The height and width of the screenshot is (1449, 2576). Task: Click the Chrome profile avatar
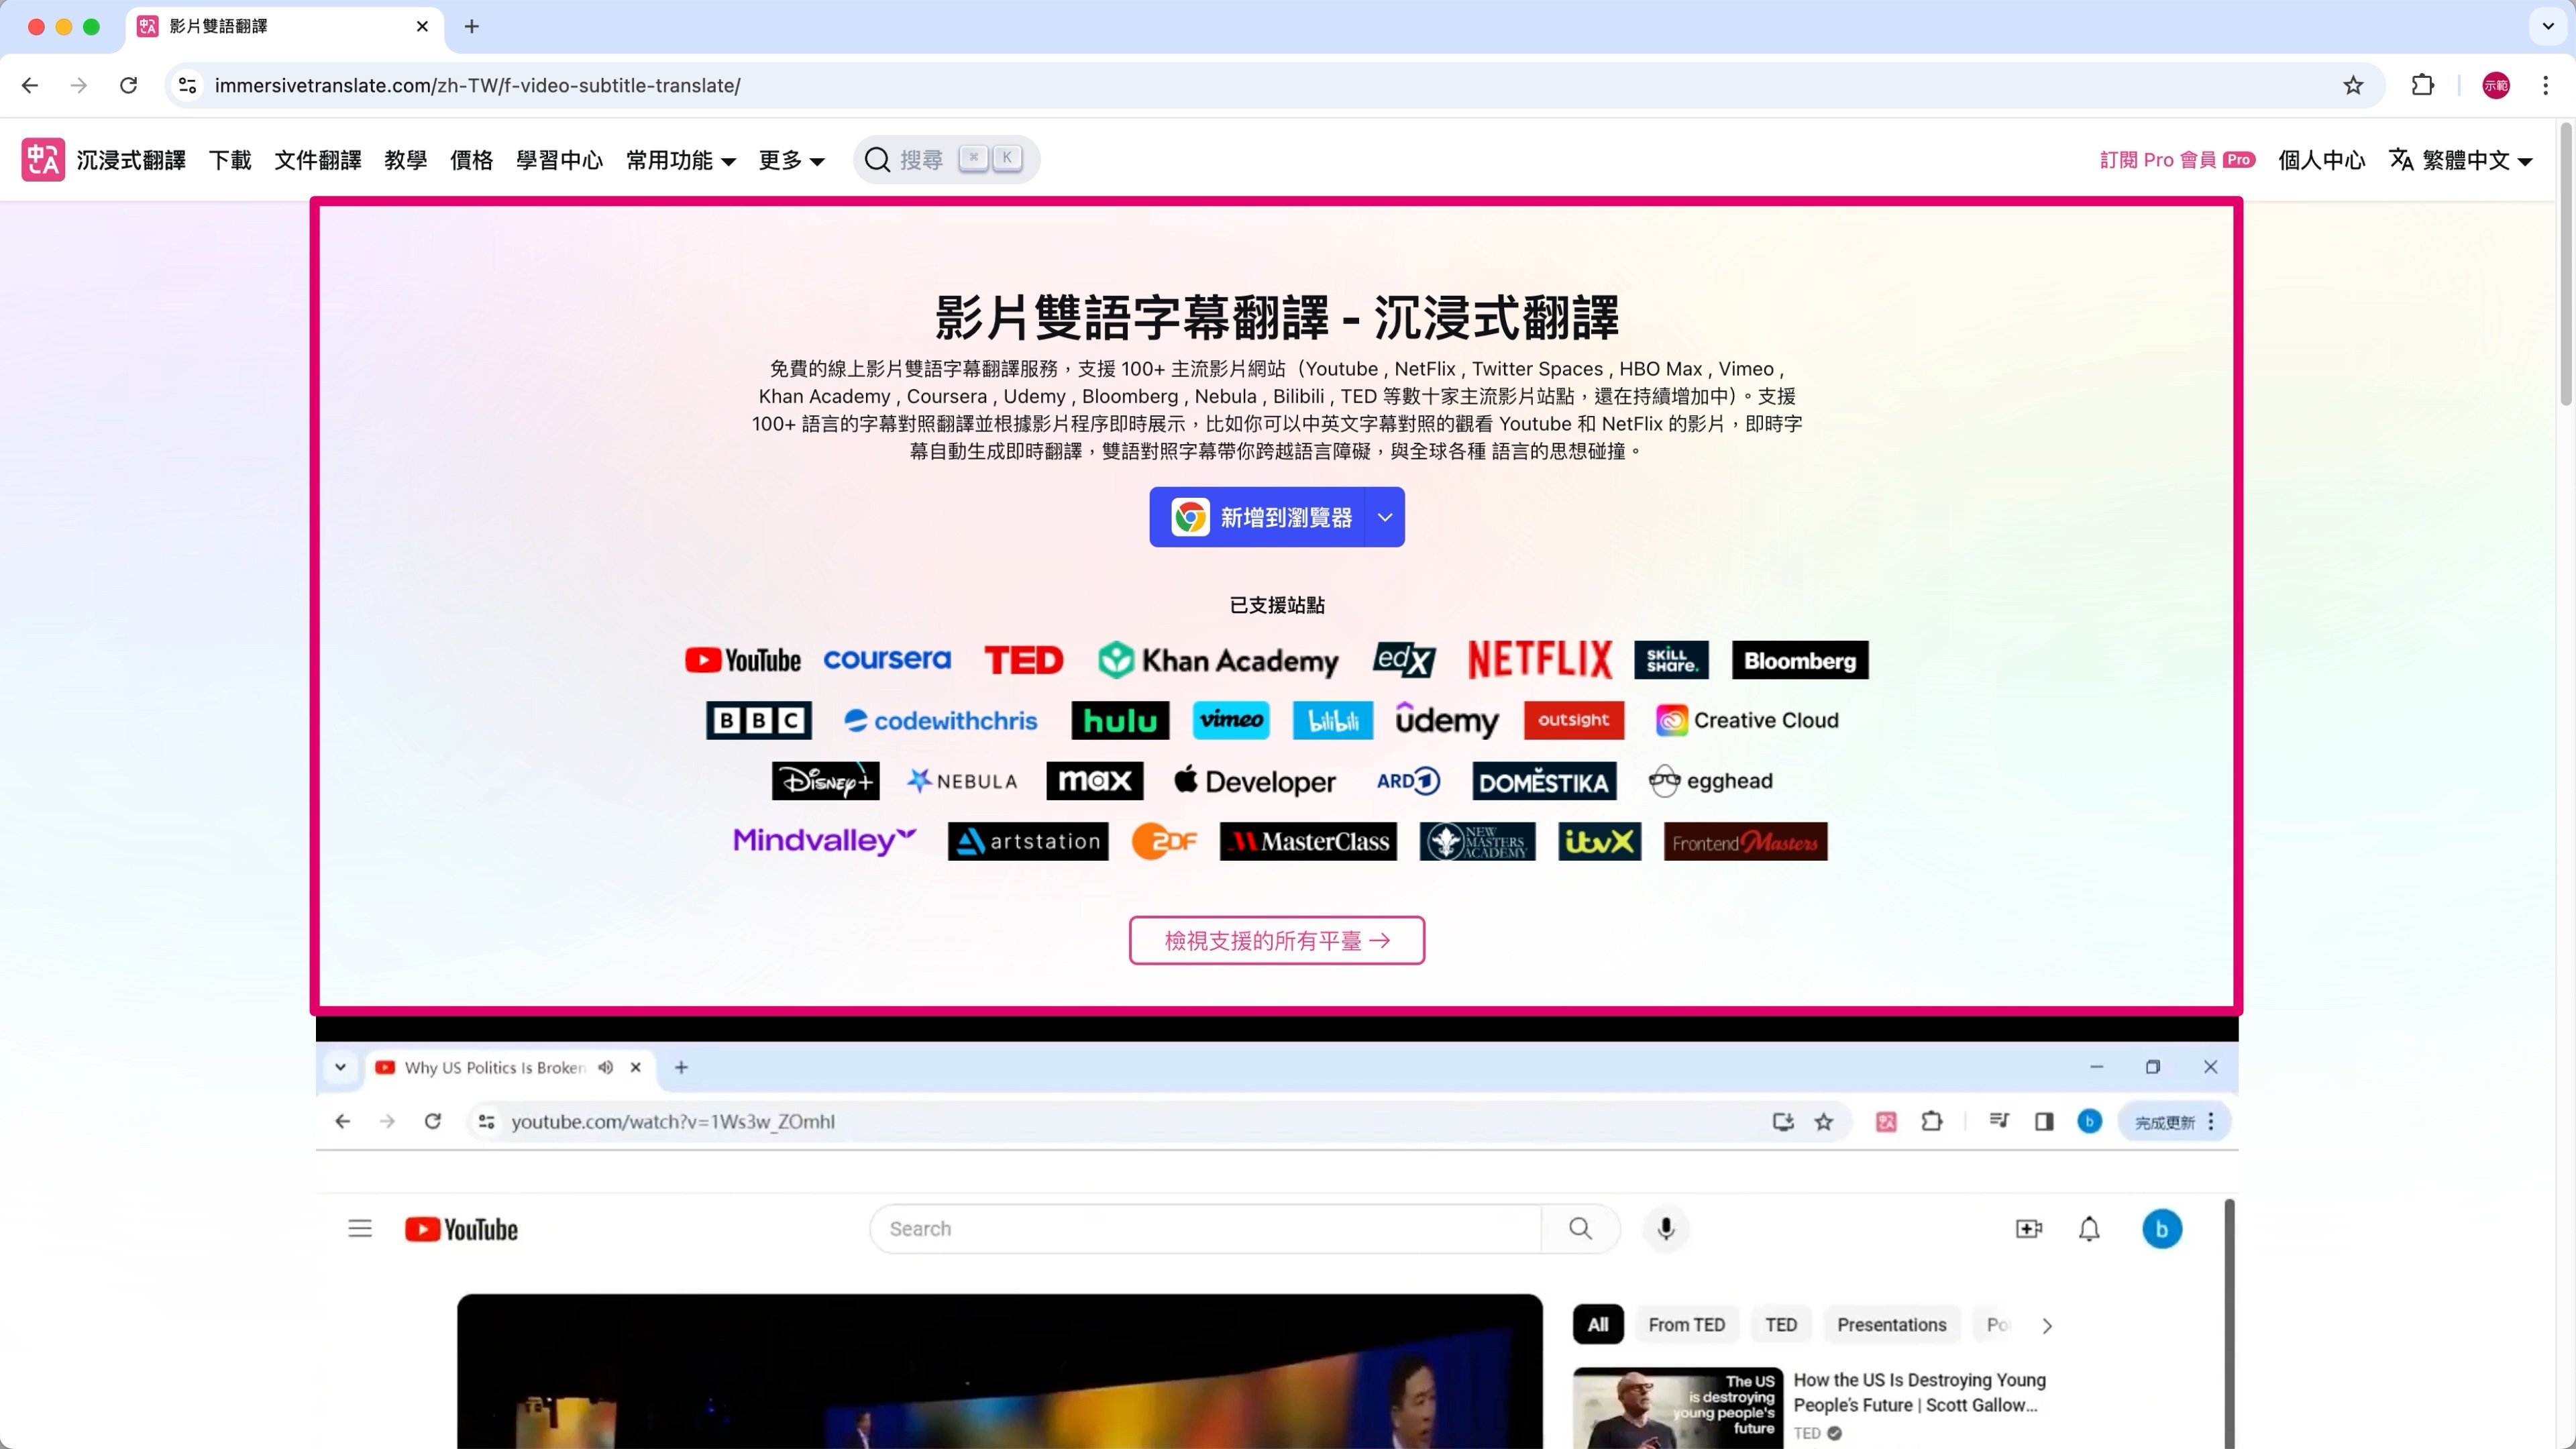click(2496, 86)
